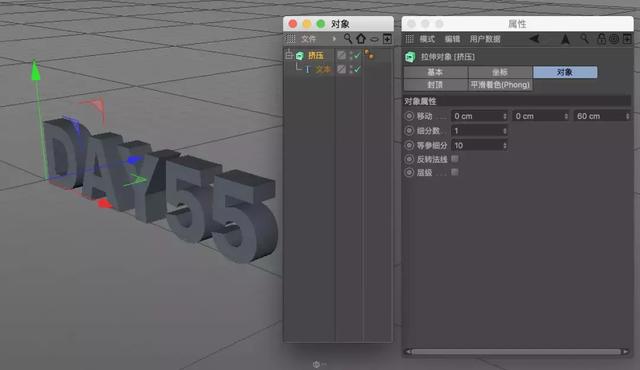Click the text spline icon beside 文本
640x370 pixels.
pos(308,70)
